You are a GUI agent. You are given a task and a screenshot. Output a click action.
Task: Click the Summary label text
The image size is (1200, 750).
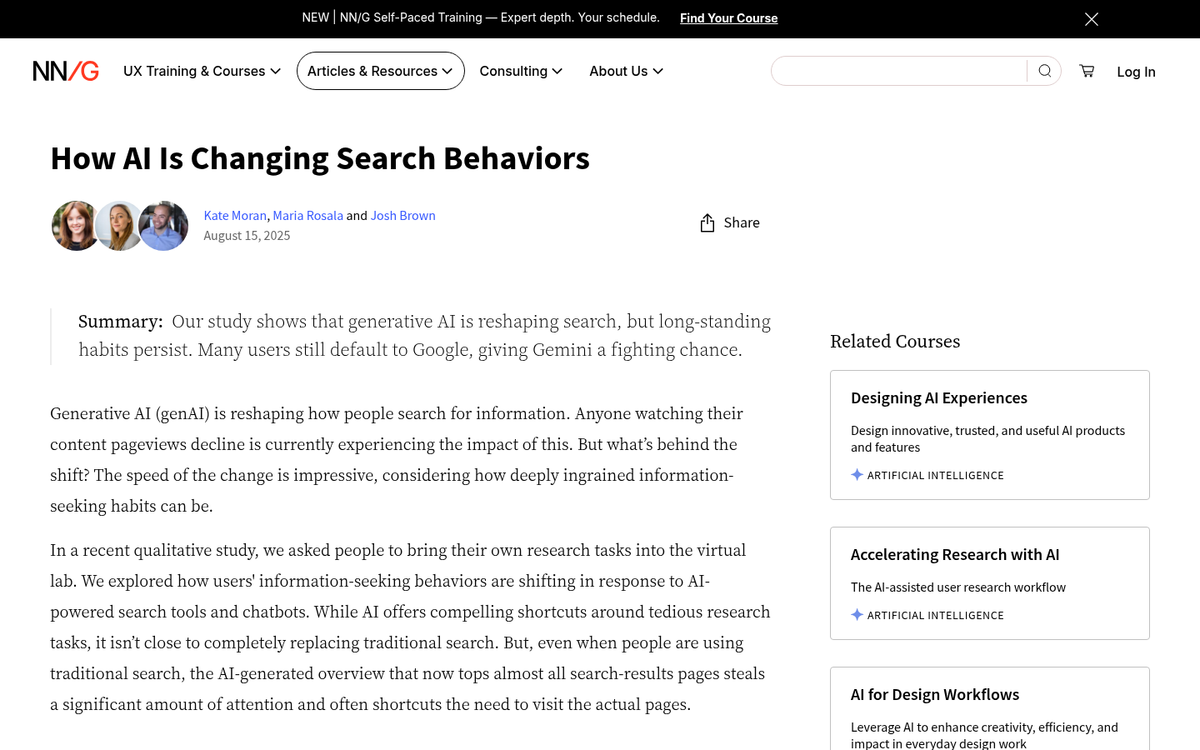[120, 321]
